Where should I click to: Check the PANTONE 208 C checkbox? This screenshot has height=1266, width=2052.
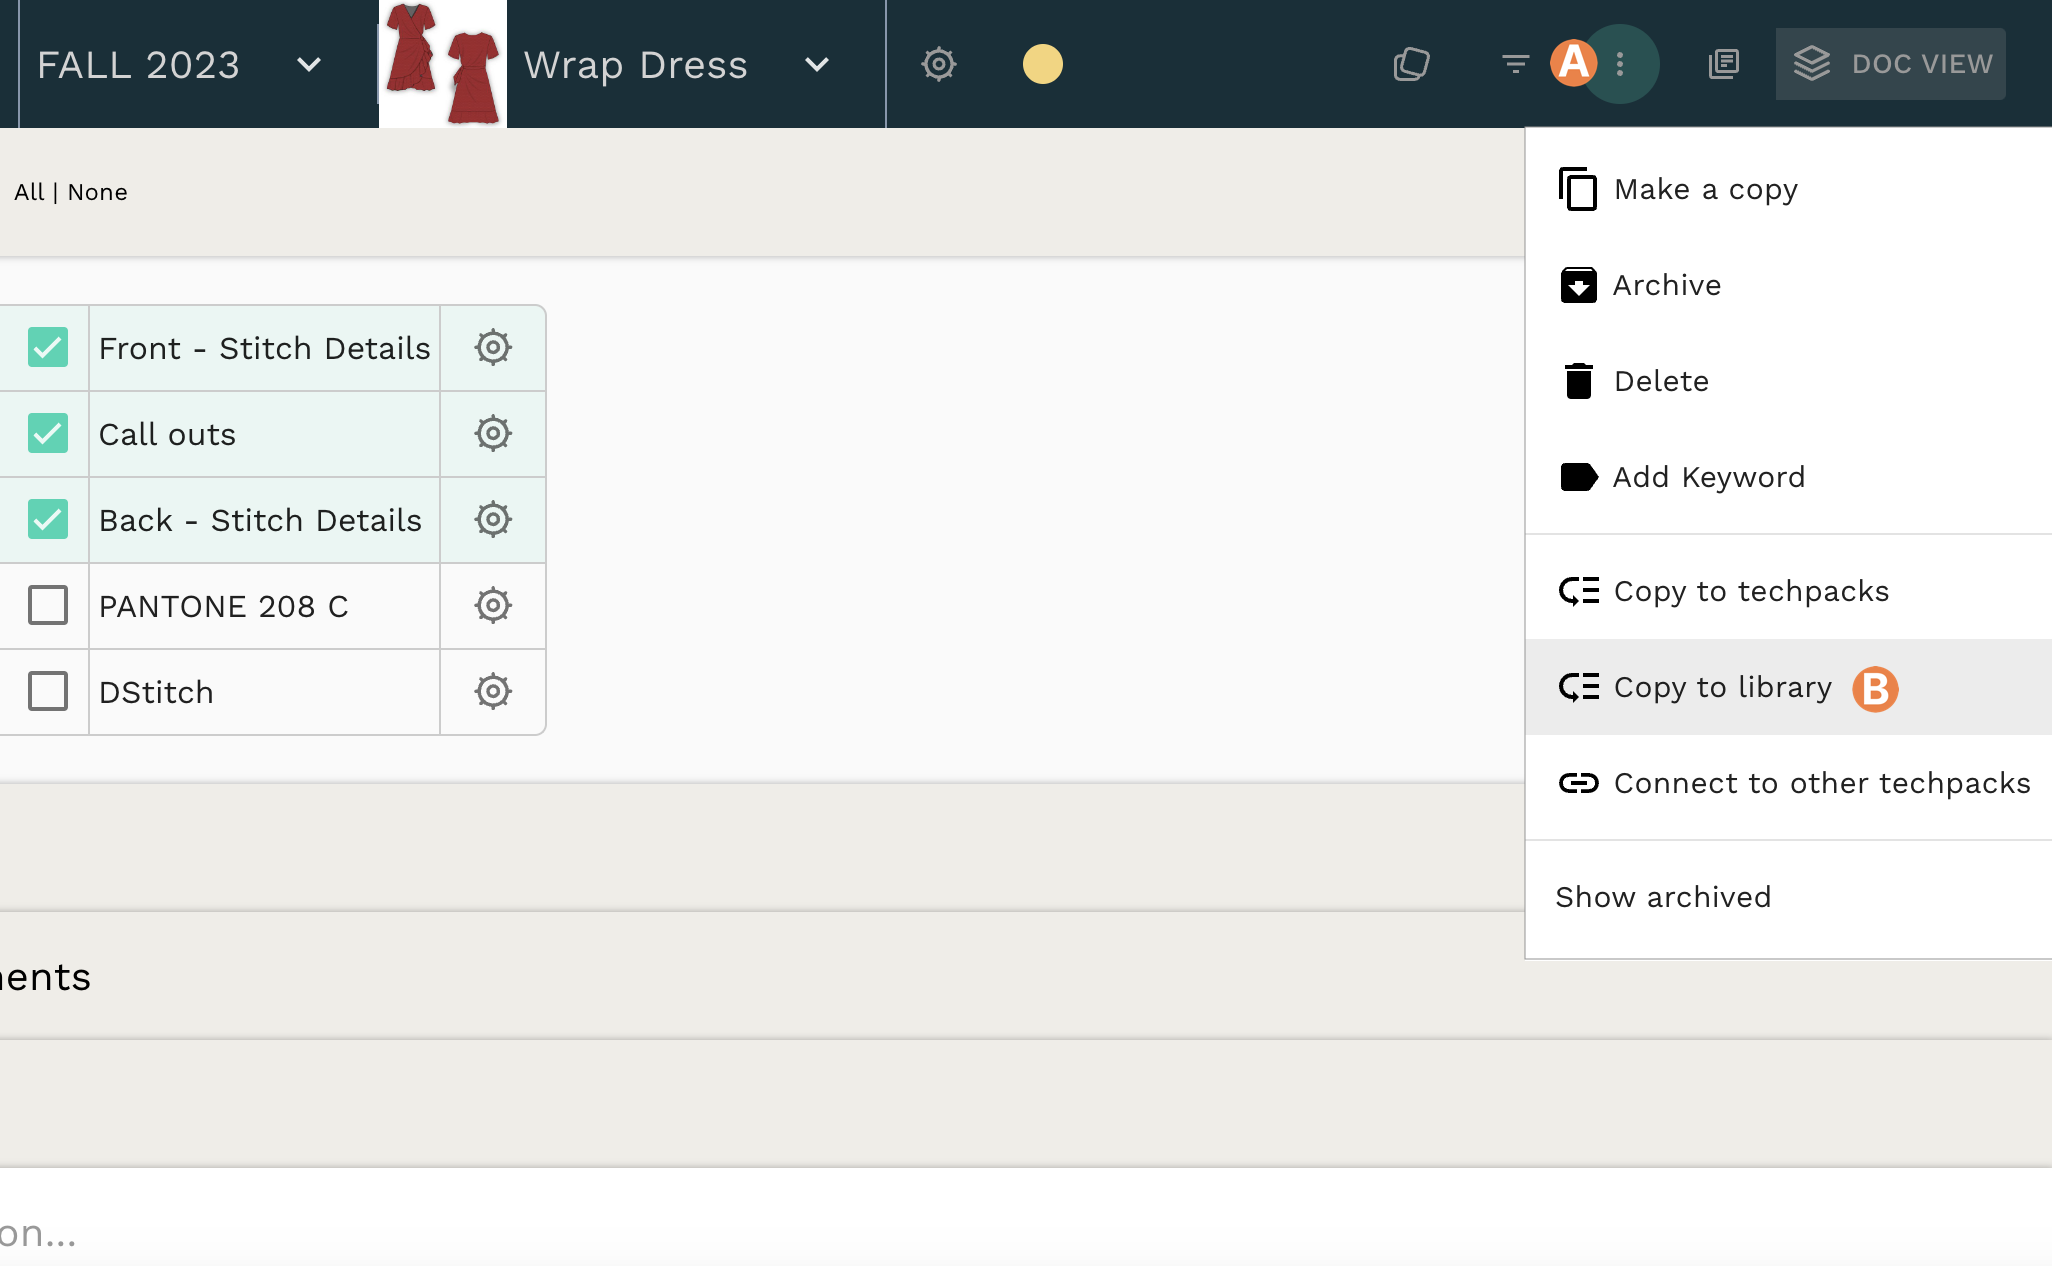48,606
